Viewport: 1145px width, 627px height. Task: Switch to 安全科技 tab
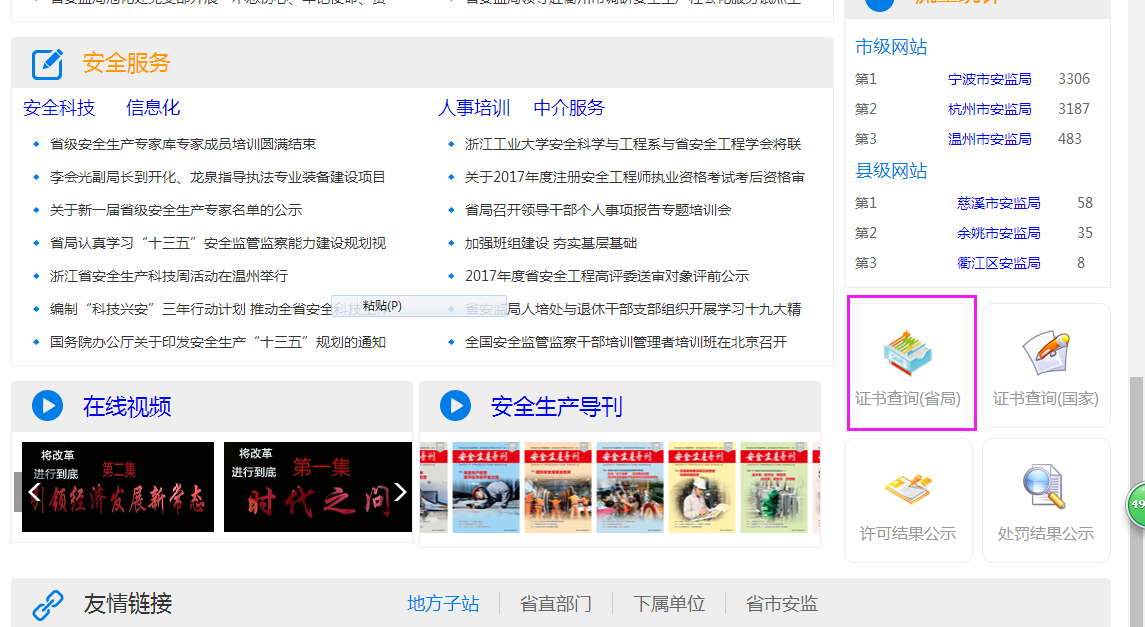pos(59,108)
